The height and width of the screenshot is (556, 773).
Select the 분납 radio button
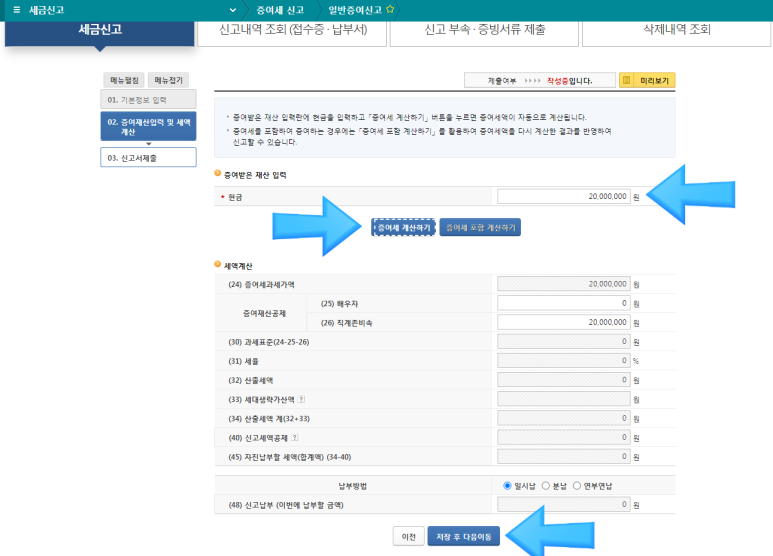click(546, 486)
